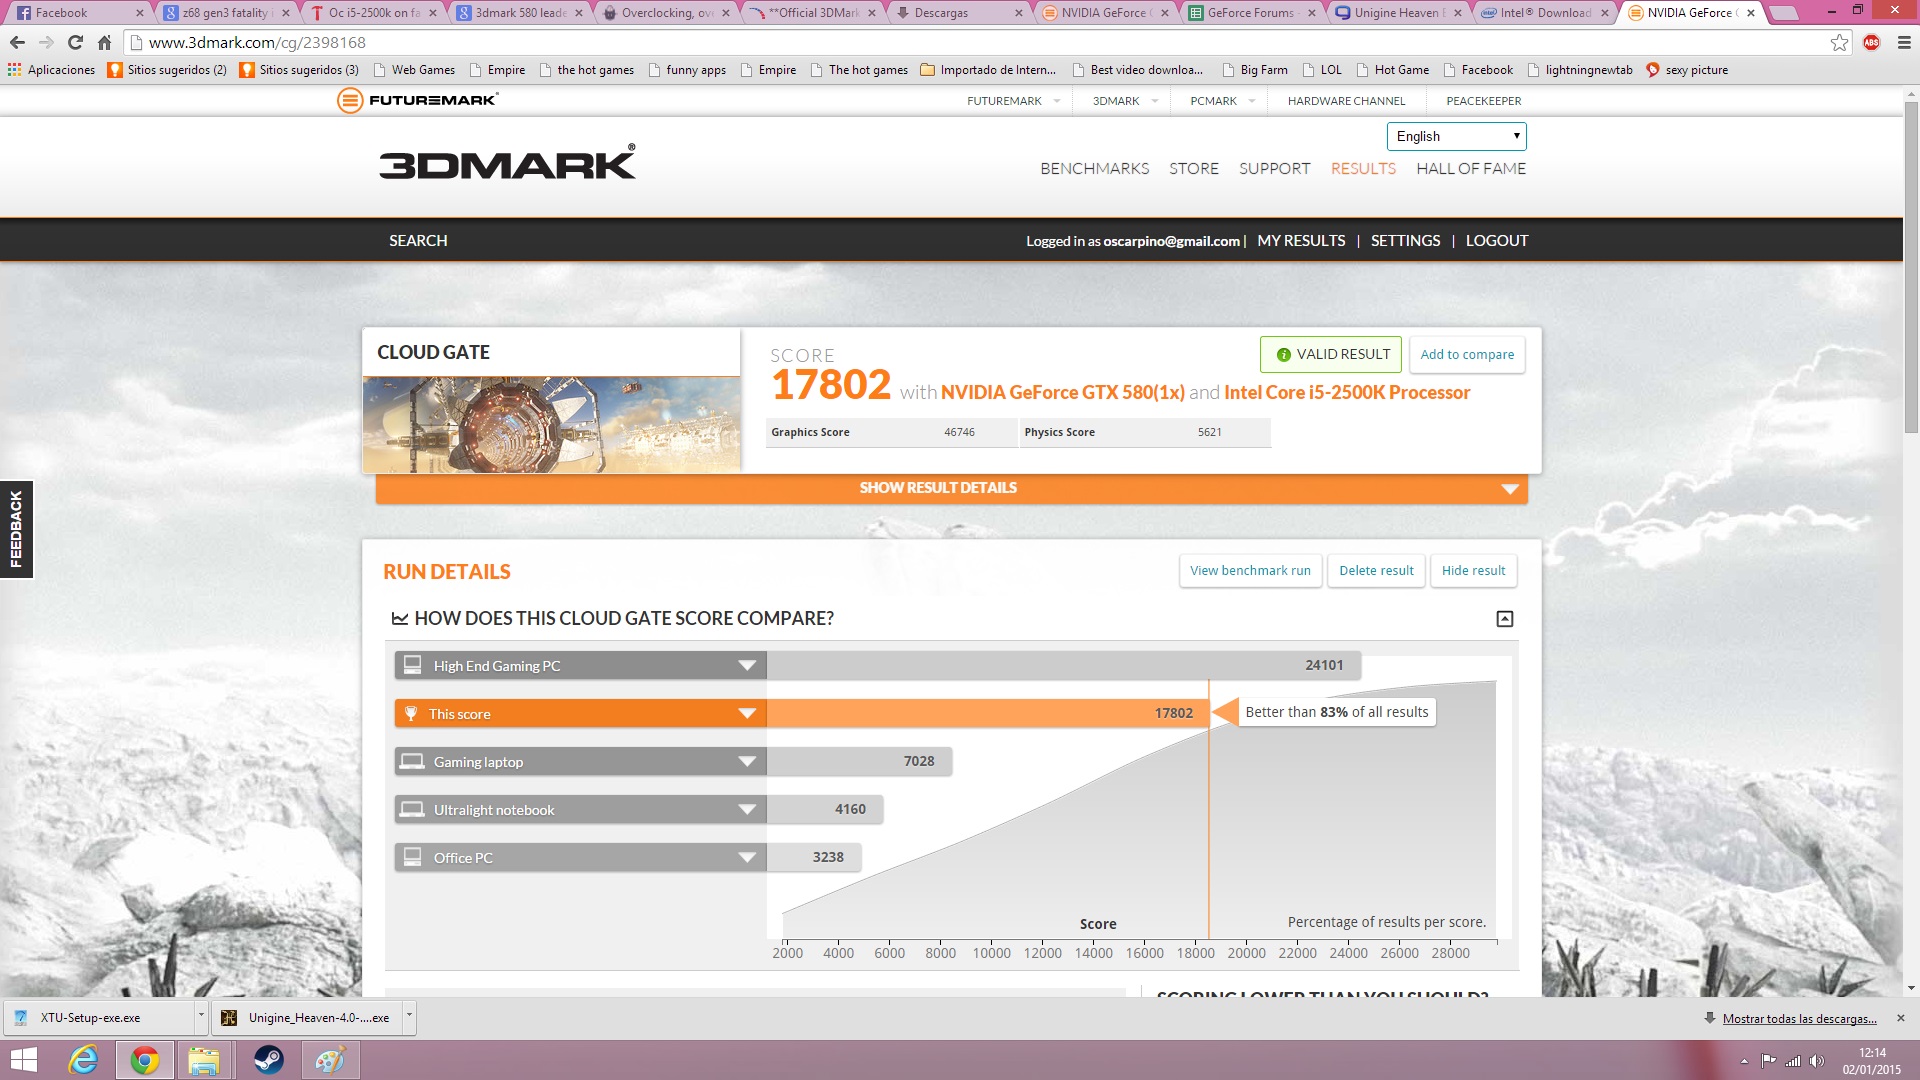Switch to the Unigine Heaven tab
This screenshot has width=1920, height=1080.
click(x=1398, y=13)
